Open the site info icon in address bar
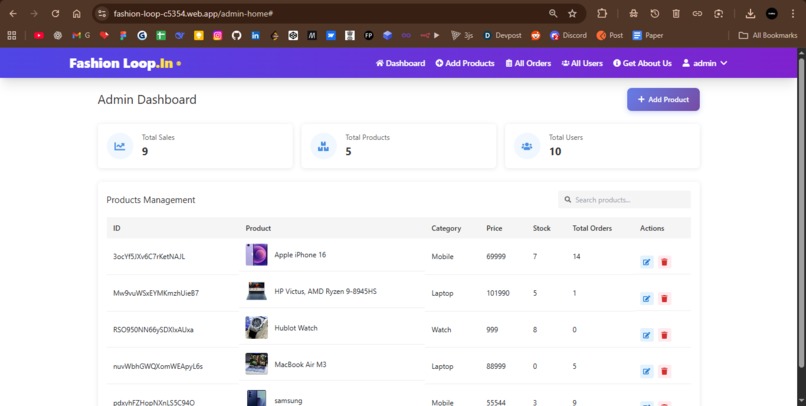 (102, 14)
